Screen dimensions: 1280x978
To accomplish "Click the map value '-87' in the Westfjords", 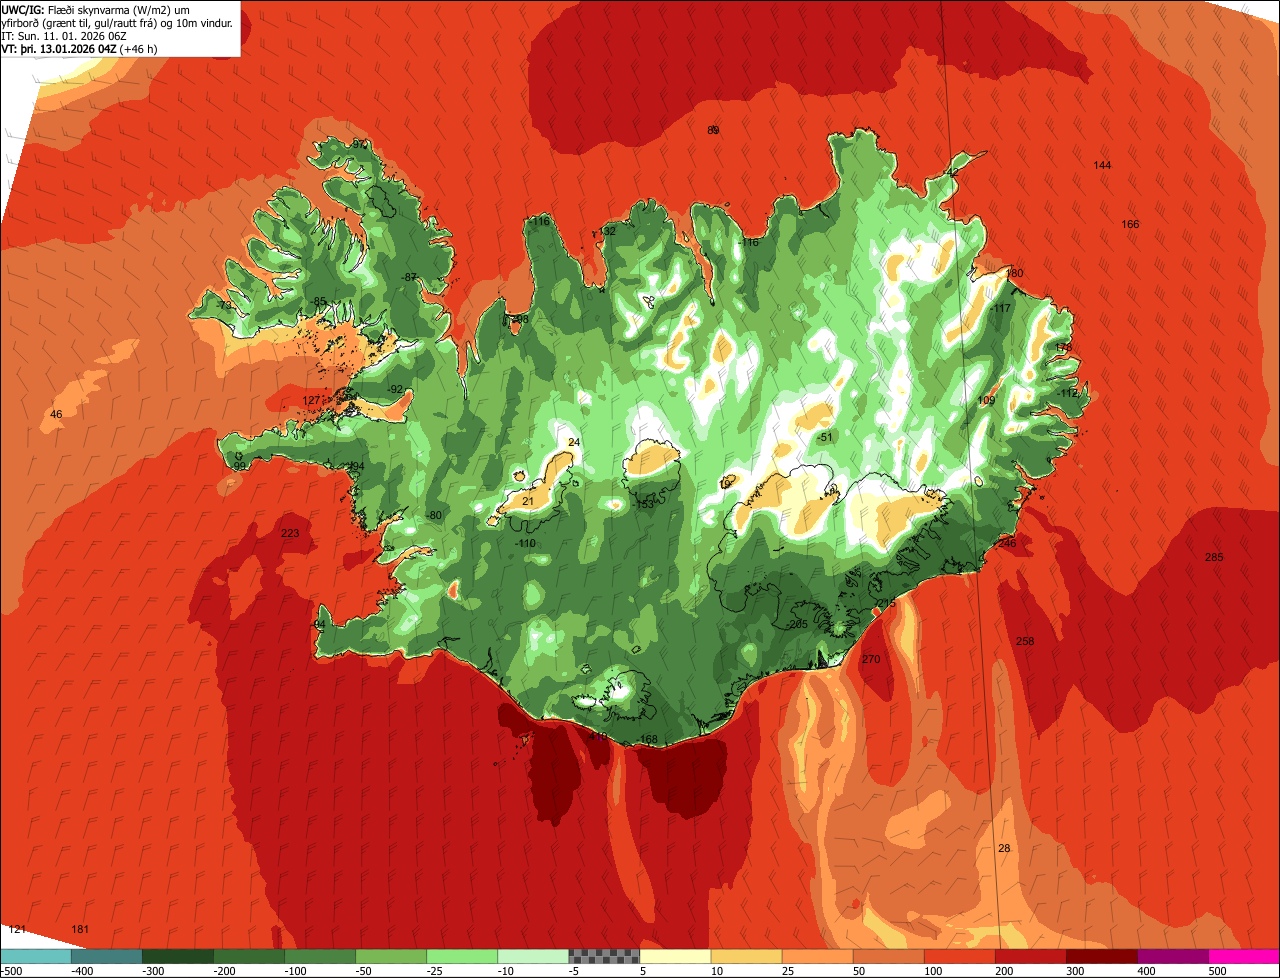I will [x=408, y=277].
